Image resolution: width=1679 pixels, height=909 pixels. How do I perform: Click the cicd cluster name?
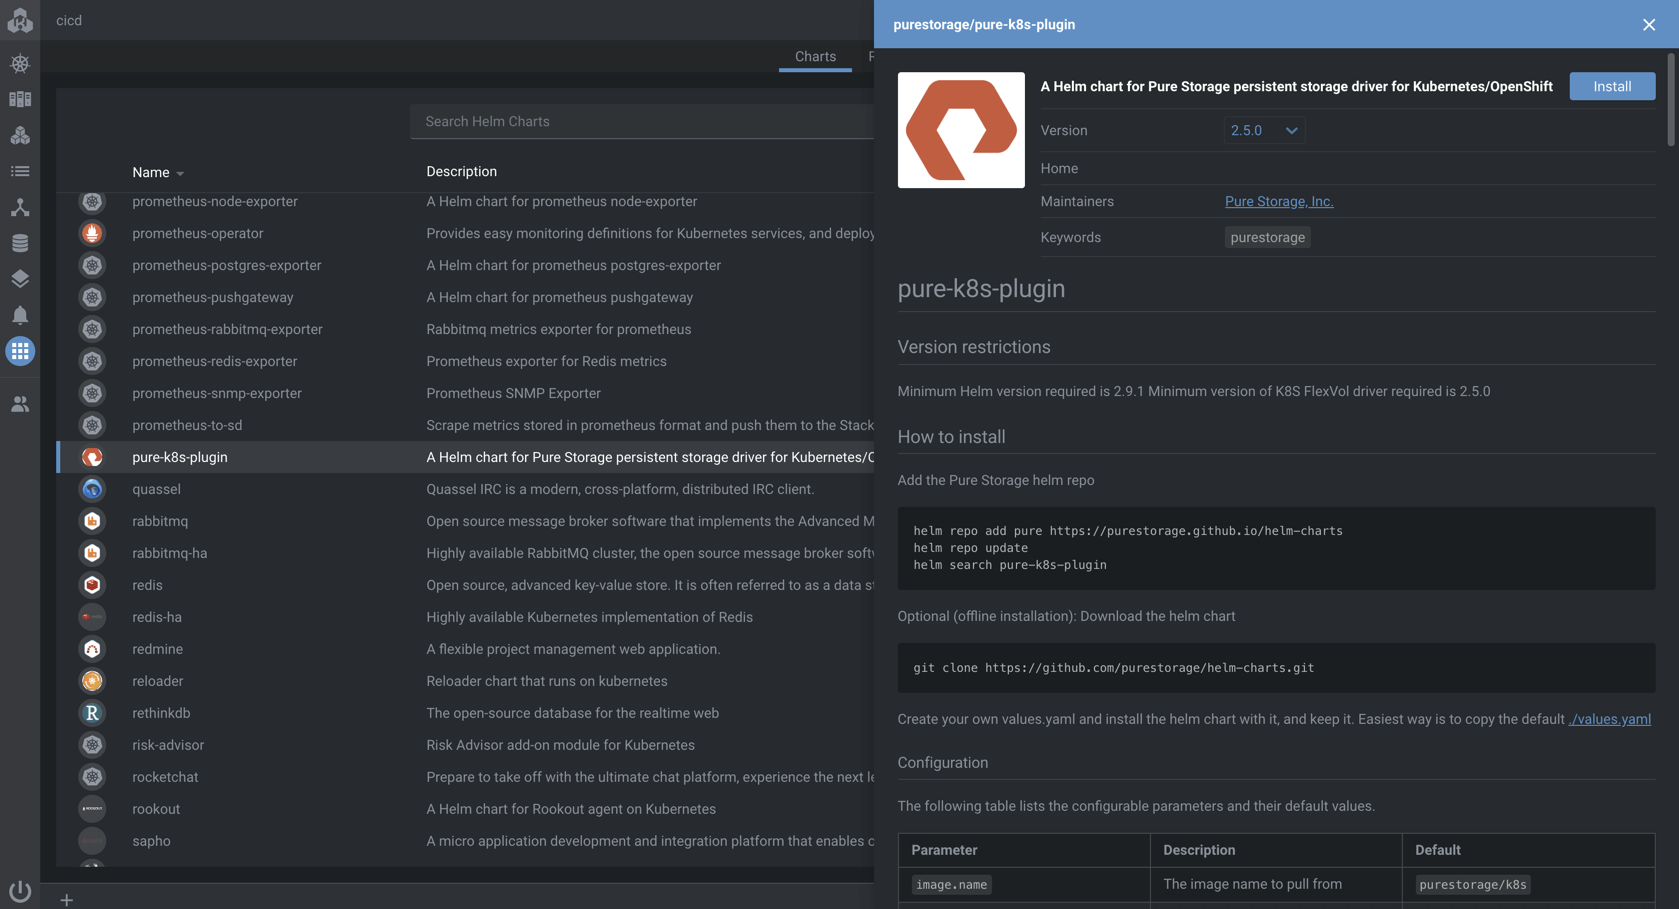tap(69, 20)
